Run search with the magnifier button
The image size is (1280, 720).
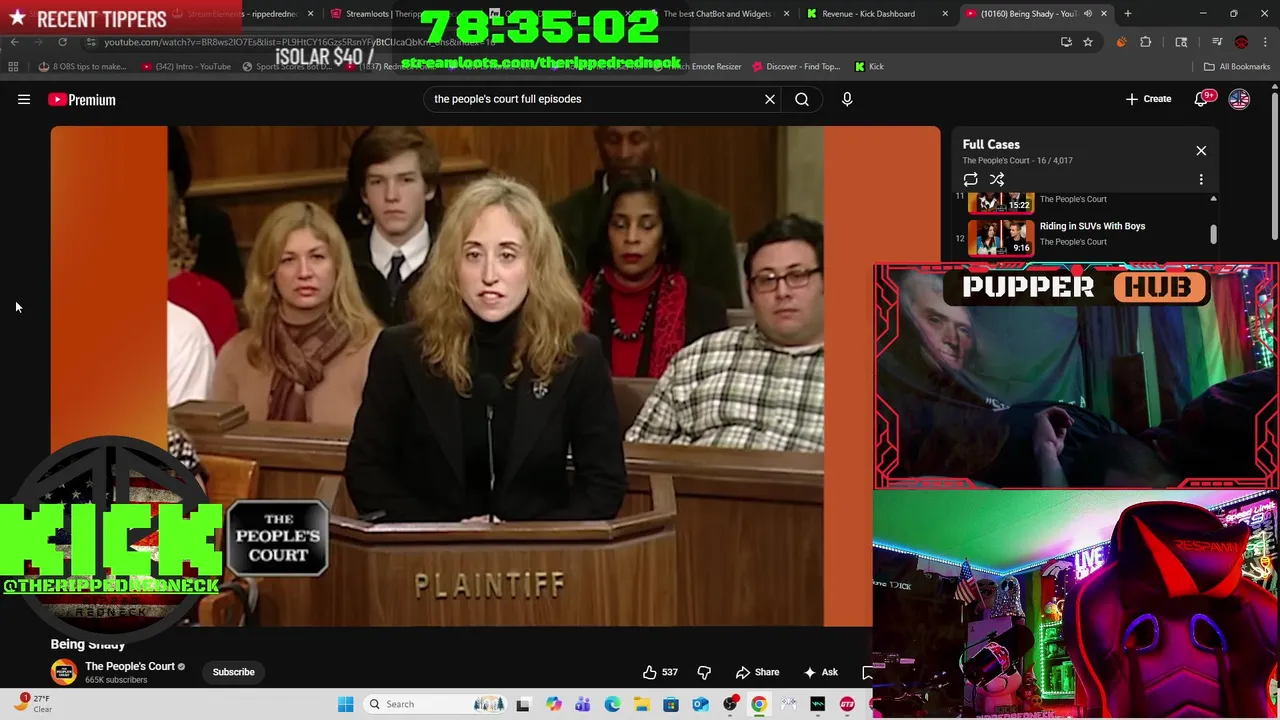click(x=802, y=99)
